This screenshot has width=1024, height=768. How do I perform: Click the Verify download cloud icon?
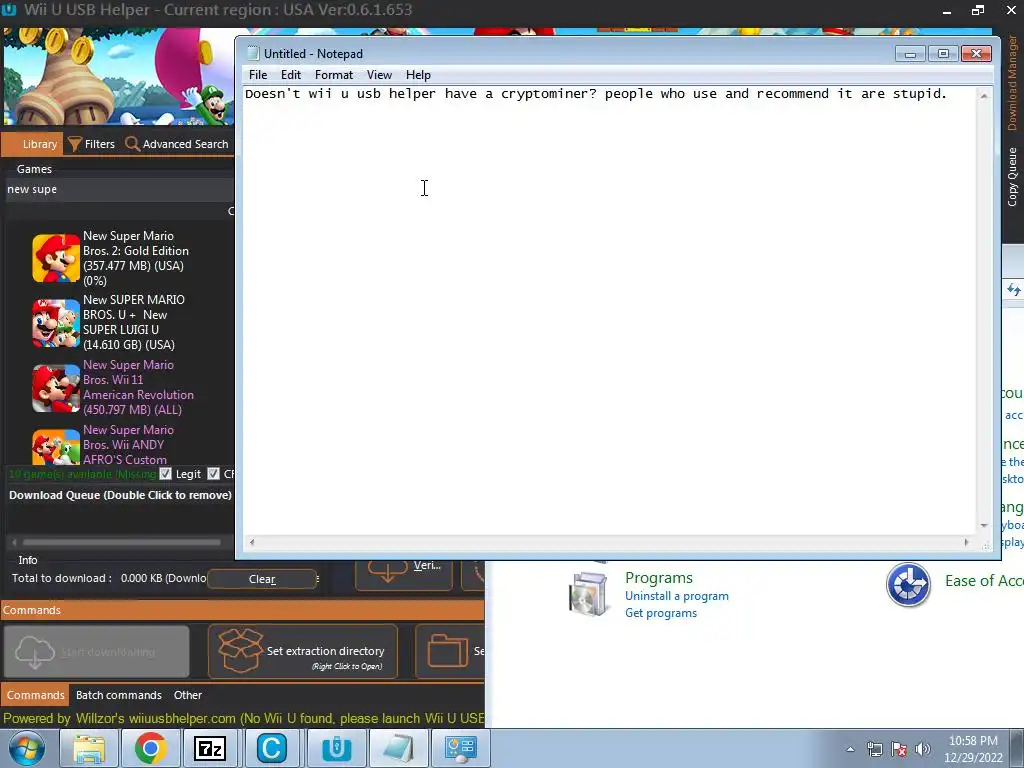pyautogui.click(x=387, y=569)
